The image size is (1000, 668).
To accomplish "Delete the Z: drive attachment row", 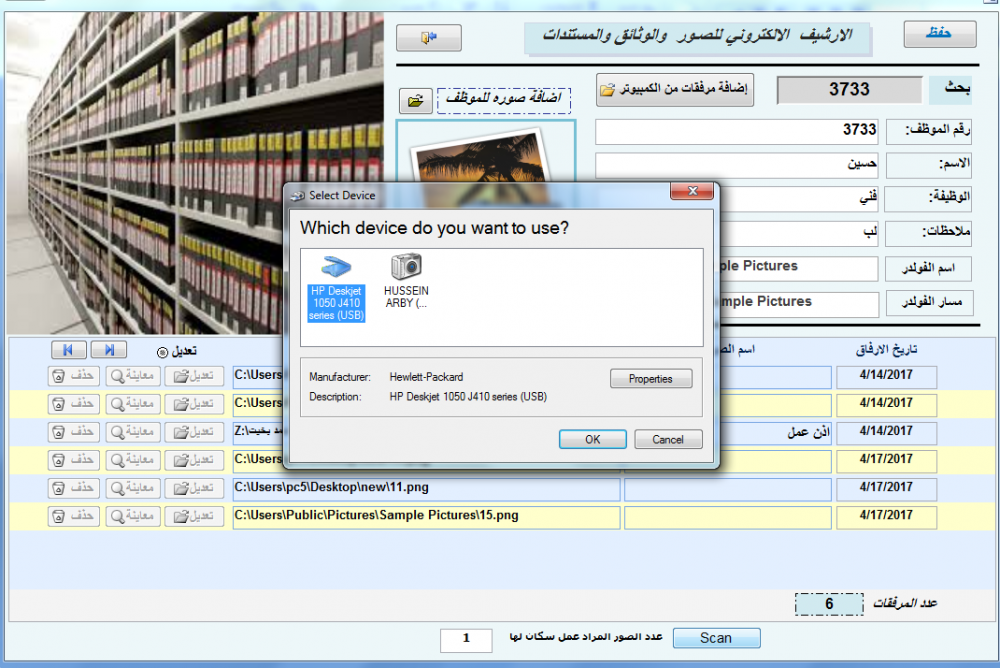I will (73, 432).
